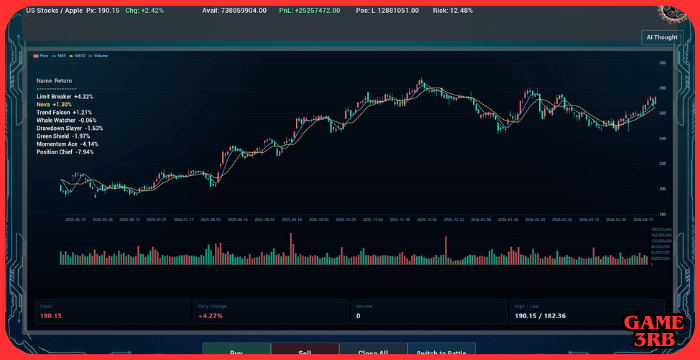700x360 pixels.
Task: Click the 240 price axis label
Action: 662,138
